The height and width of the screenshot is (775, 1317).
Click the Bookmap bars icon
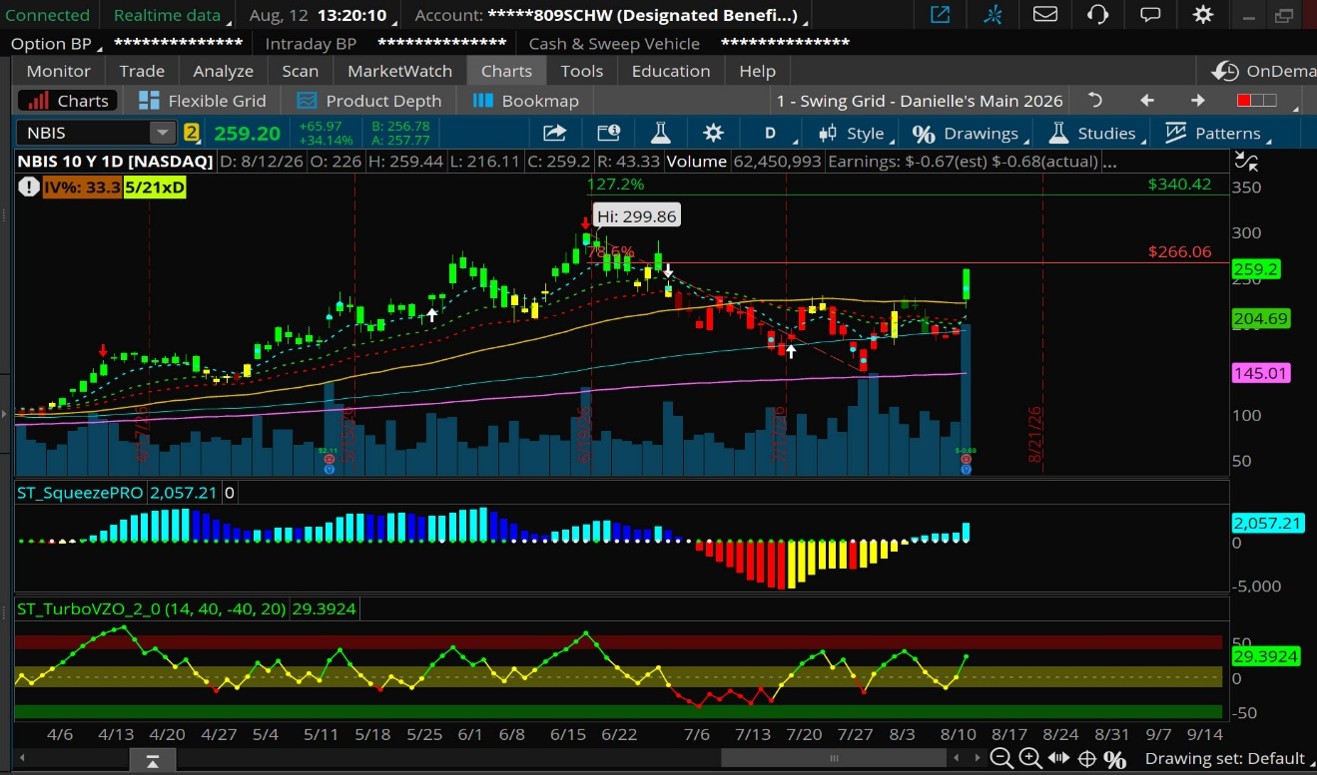[483, 100]
